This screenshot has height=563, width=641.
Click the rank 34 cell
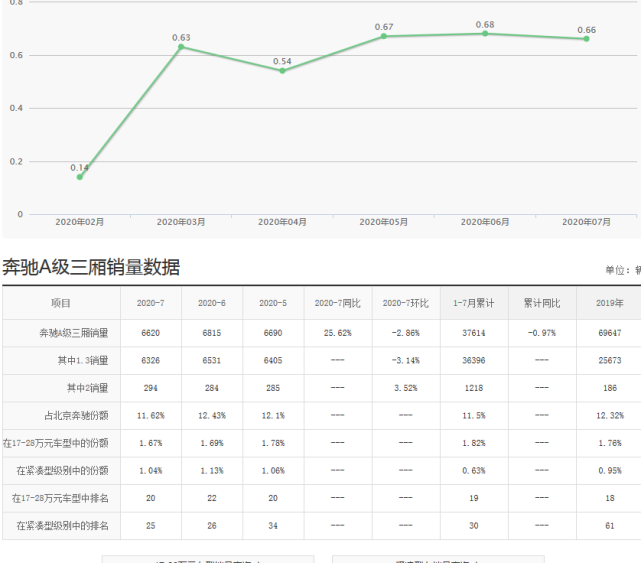point(273,525)
